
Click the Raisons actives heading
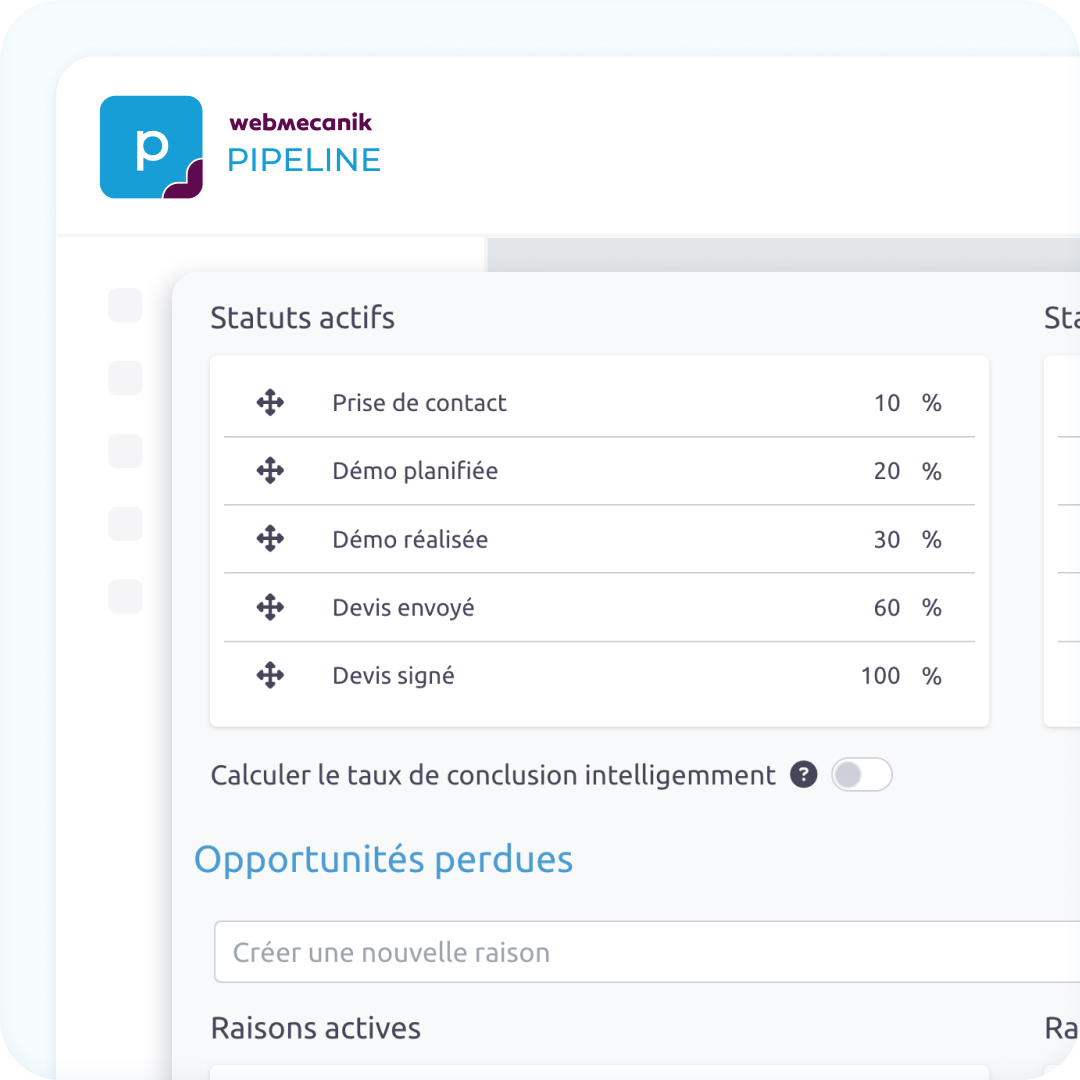[x=315, y=1028]
